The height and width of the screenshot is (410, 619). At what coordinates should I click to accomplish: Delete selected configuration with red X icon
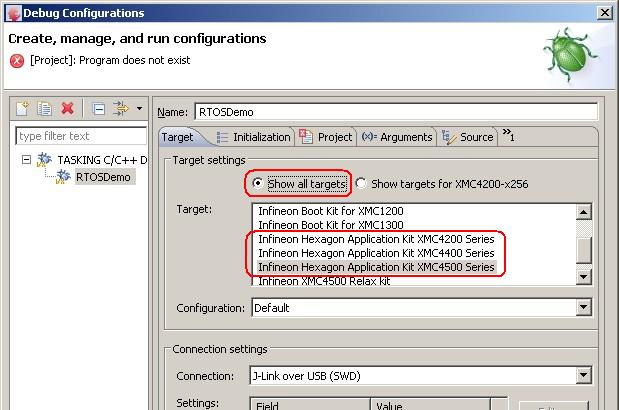(x=68, y=108)
